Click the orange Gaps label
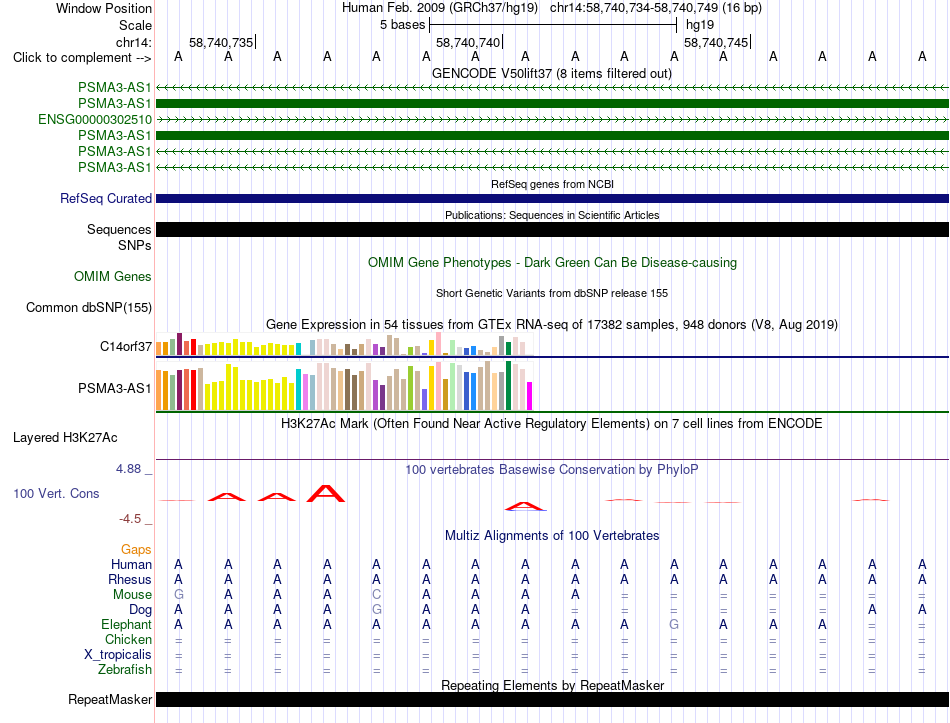Image resolution: width=950 pixels, height=723 pixels. point(136,549)
